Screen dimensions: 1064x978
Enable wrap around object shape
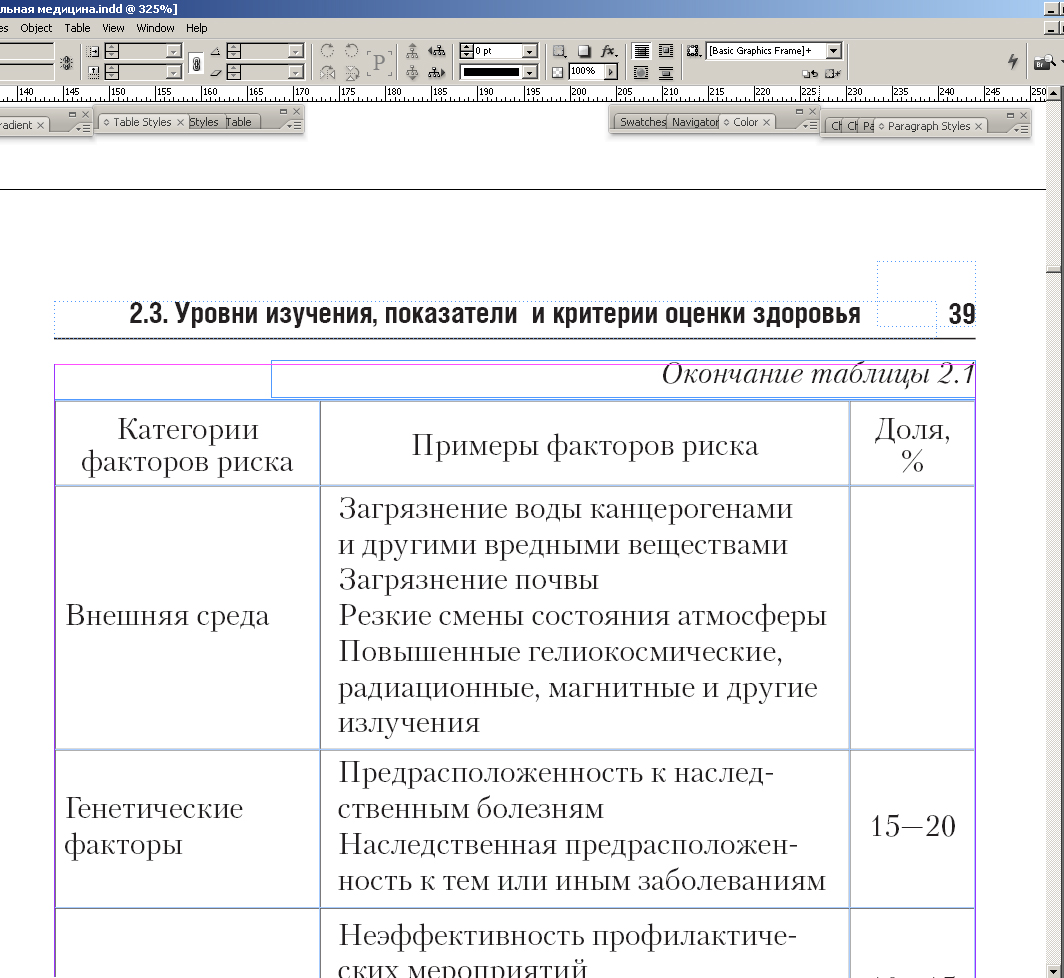click(641, 73)
